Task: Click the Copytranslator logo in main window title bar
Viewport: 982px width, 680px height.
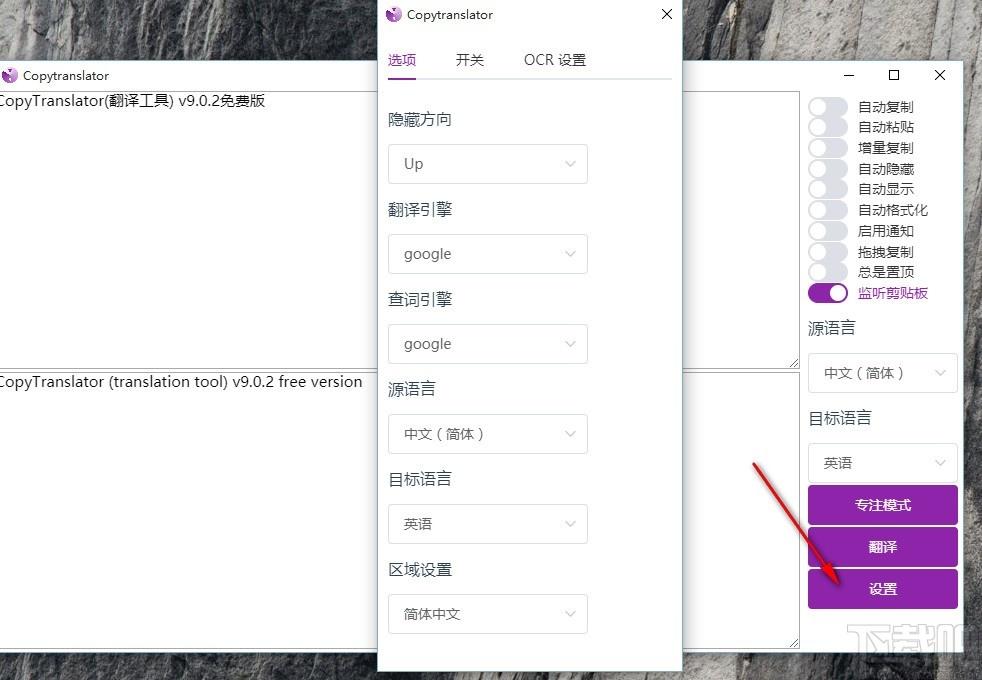Action: tap(9, 76)
